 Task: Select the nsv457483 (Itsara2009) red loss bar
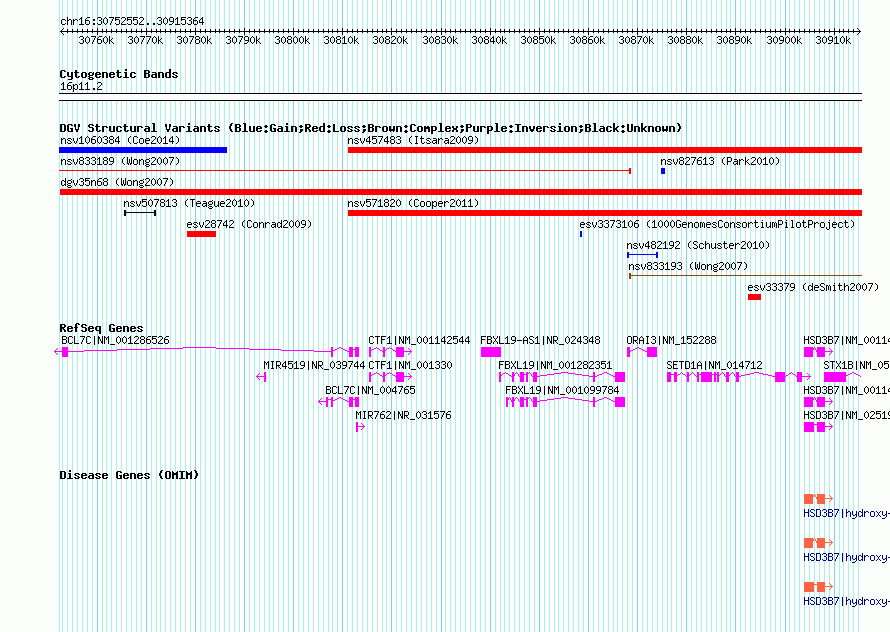pyautogui.click(x=604, y=150)
